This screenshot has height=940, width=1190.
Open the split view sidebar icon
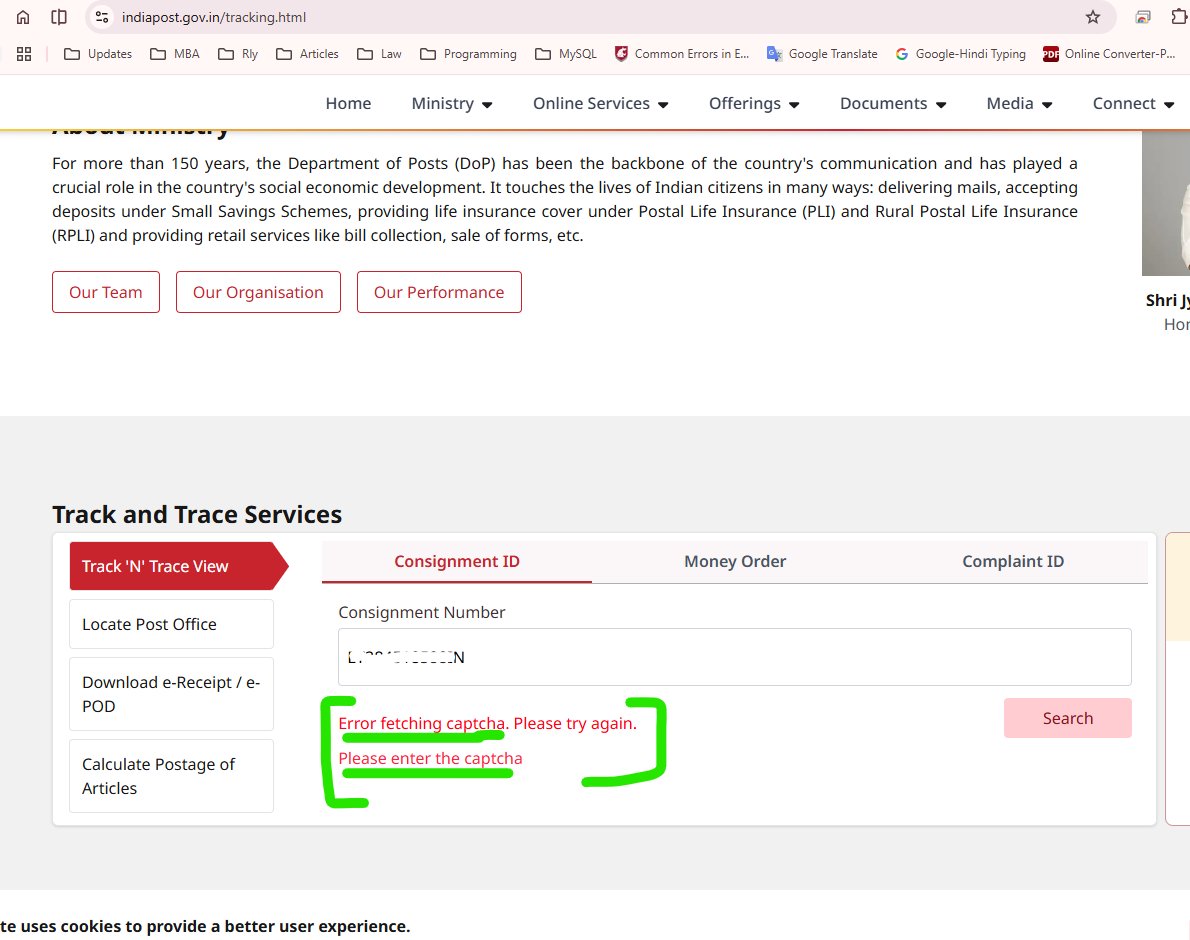point(58,17)
